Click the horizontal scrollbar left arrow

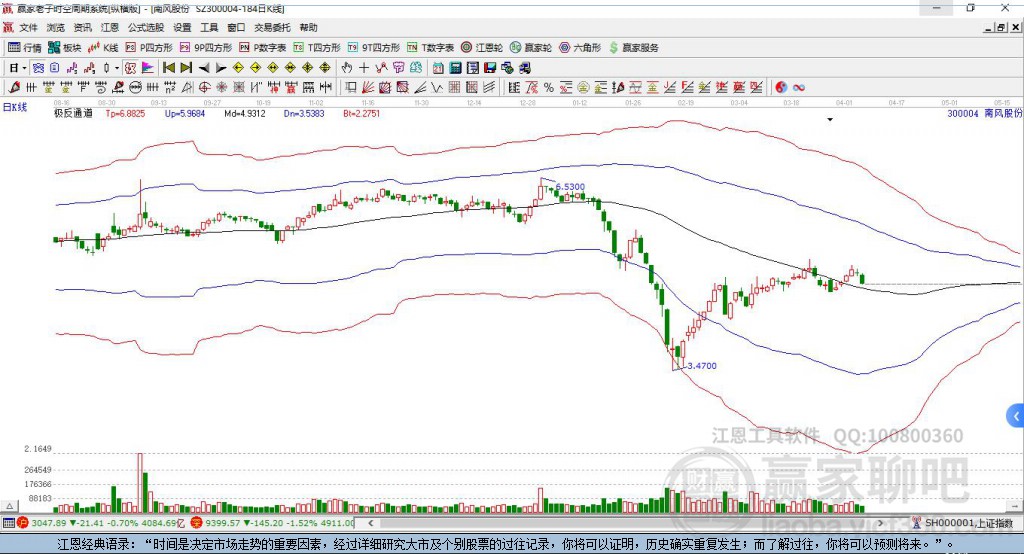(371, 523)
